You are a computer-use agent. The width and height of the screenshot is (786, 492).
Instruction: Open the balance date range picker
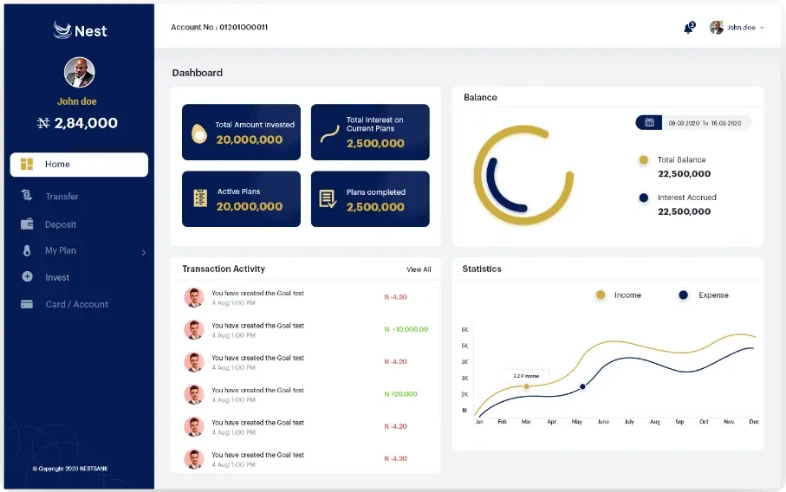tap(703, 122)
